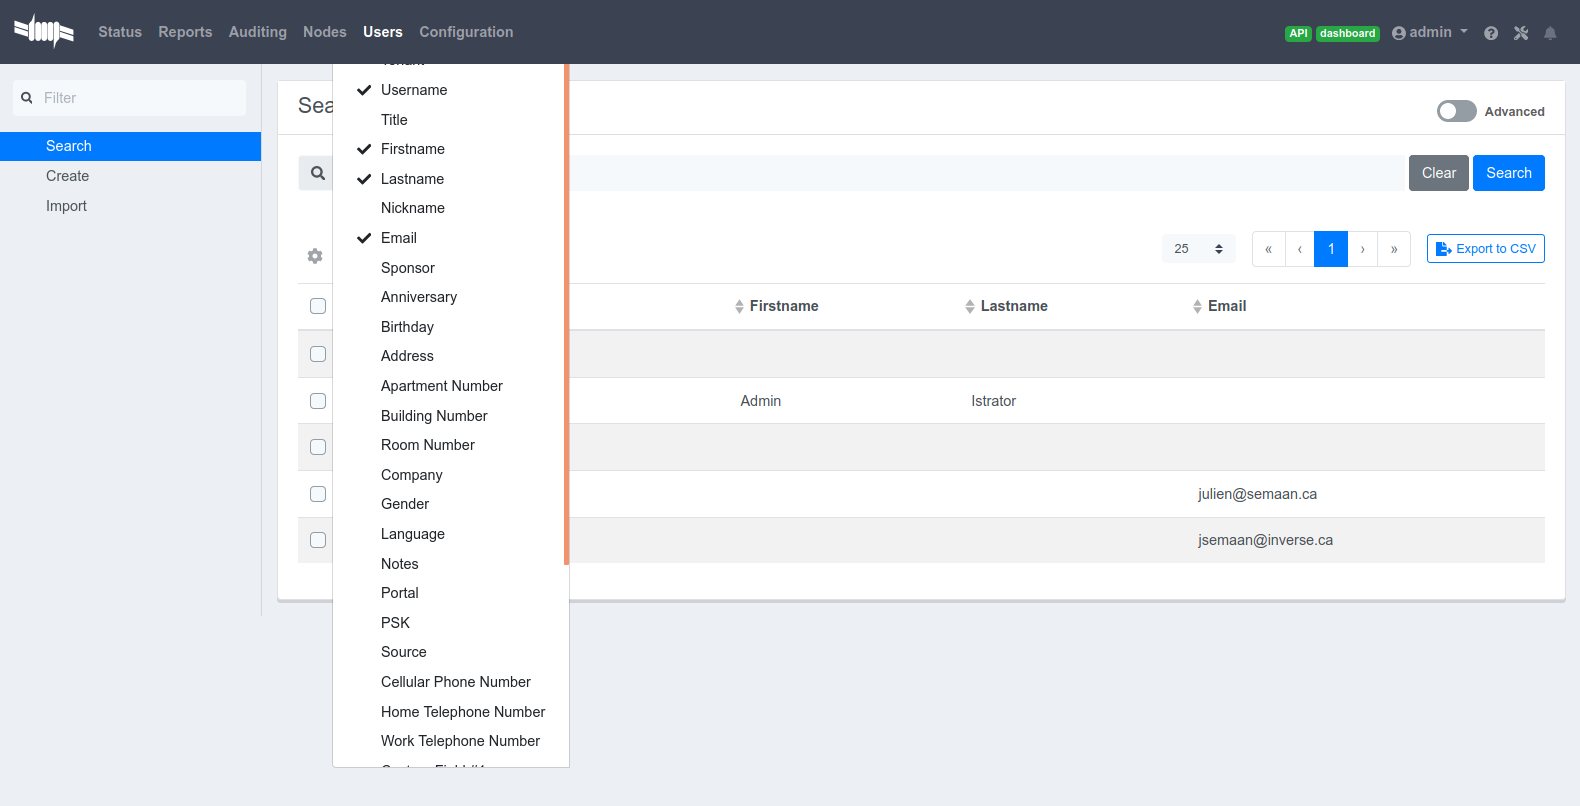The height and width of the screenshot is (806, 1580).
Task: Open the admin user dropdown
Action: [1430, 33]
